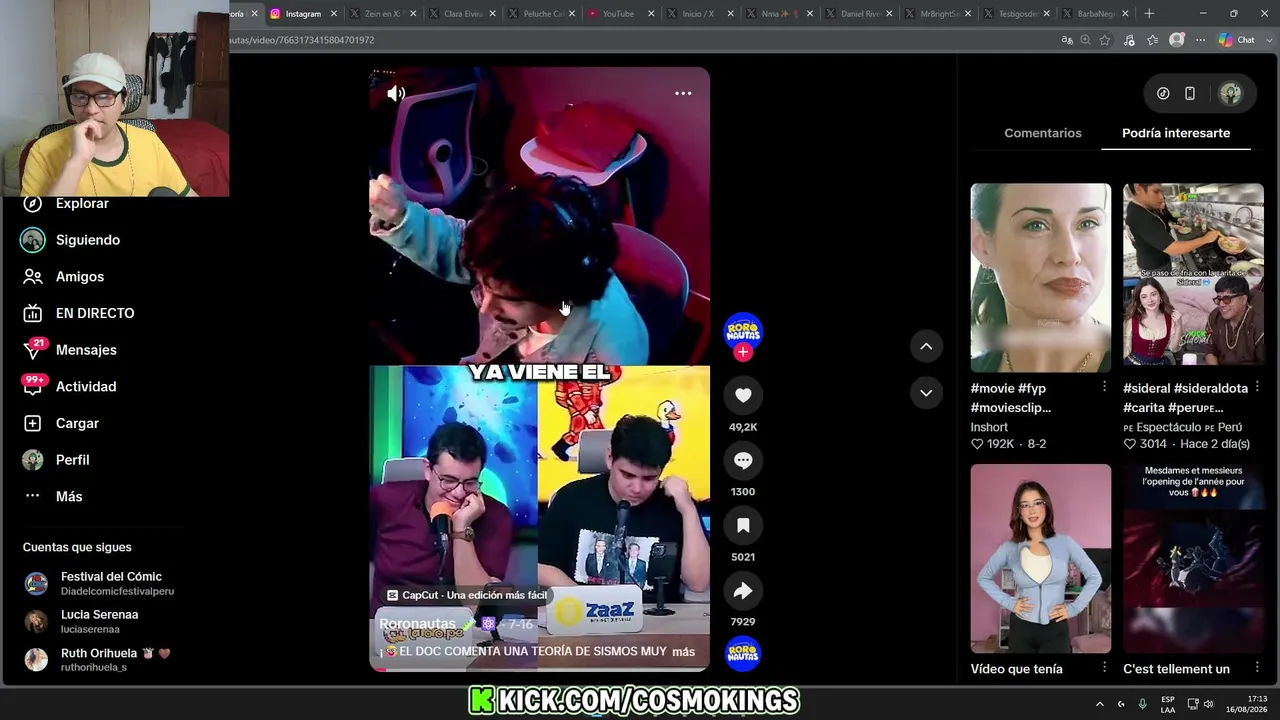
Task: Open EN DIRECTO live section
Action: pos(95,313)
